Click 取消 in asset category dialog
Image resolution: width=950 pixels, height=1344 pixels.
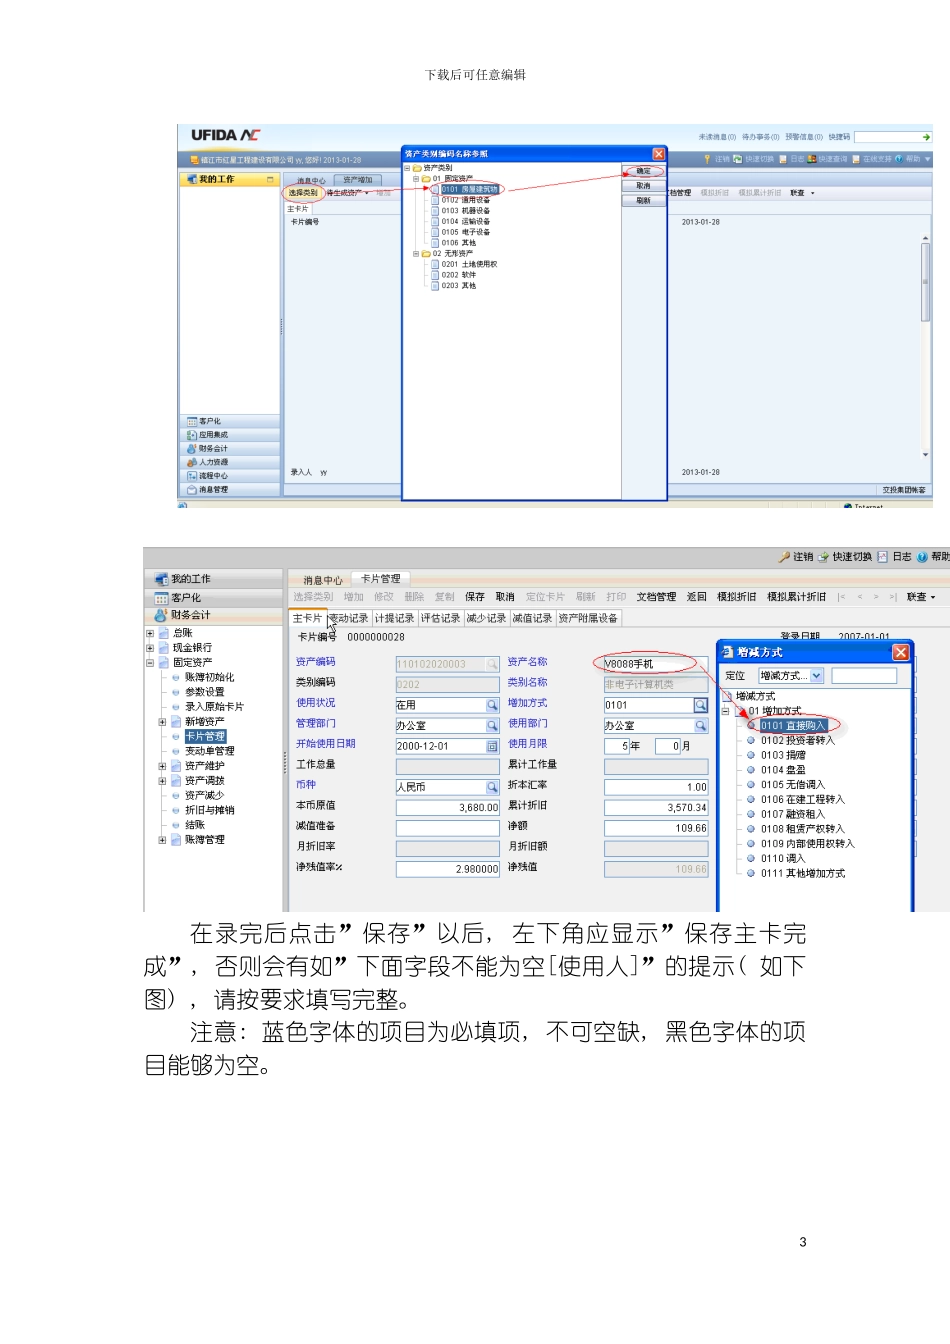[x=643, y=186]
